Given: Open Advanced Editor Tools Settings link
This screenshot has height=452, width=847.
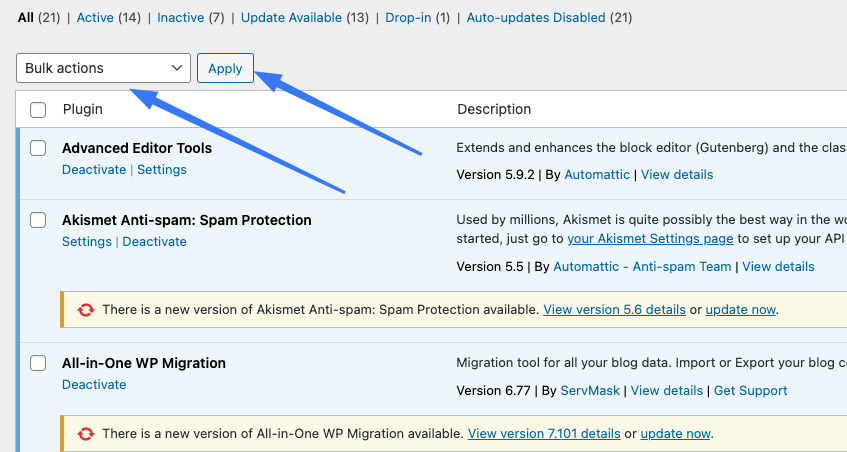Looking at the screenshot, I should [162, 170].
